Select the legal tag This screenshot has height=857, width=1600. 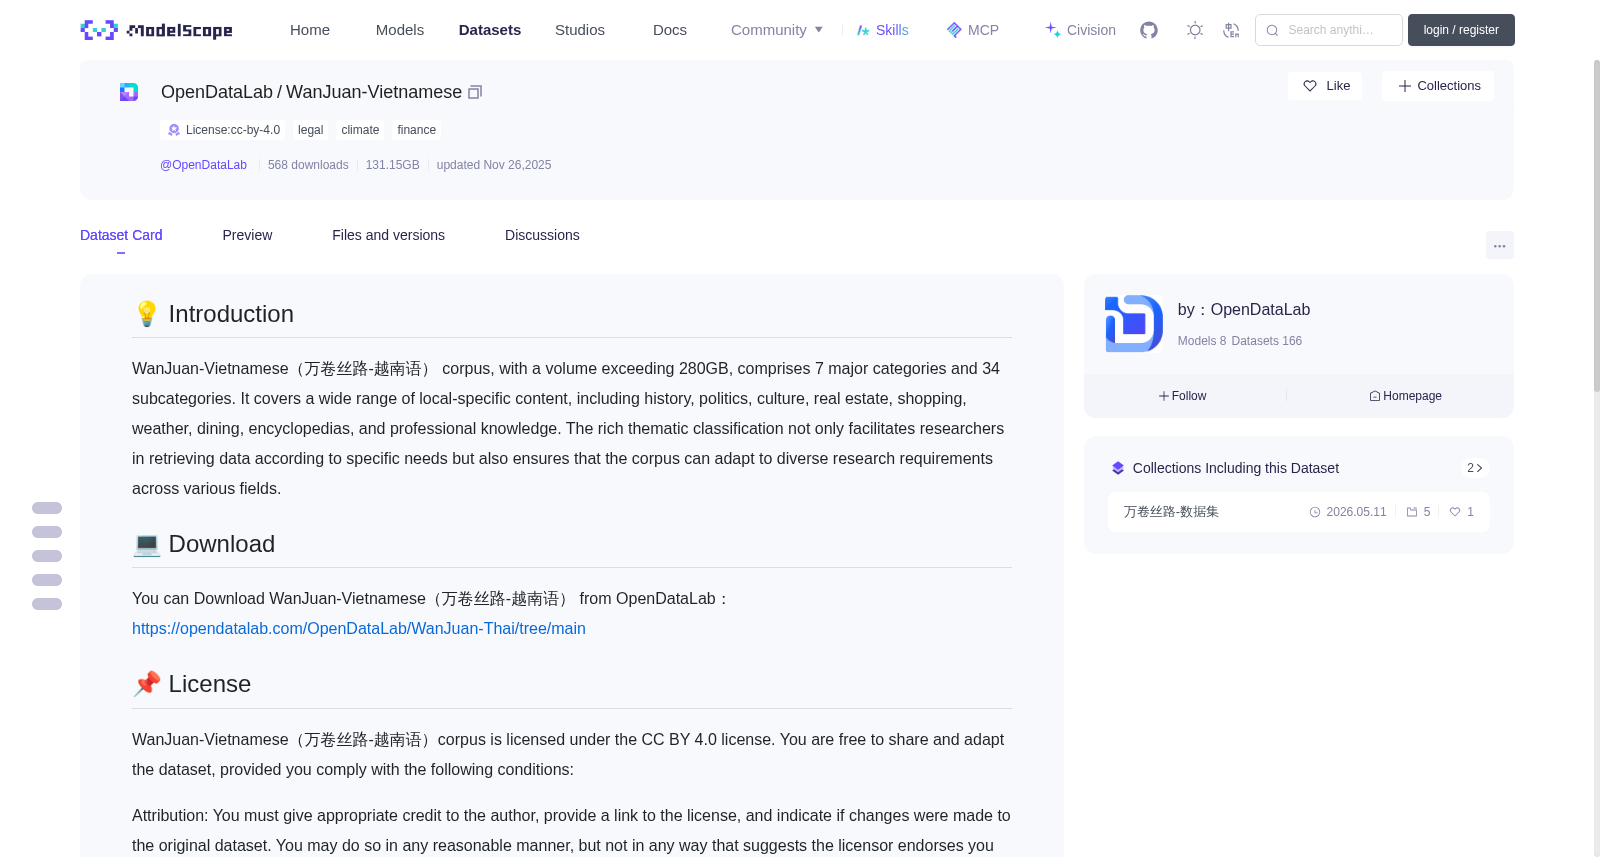pos(310,130)
